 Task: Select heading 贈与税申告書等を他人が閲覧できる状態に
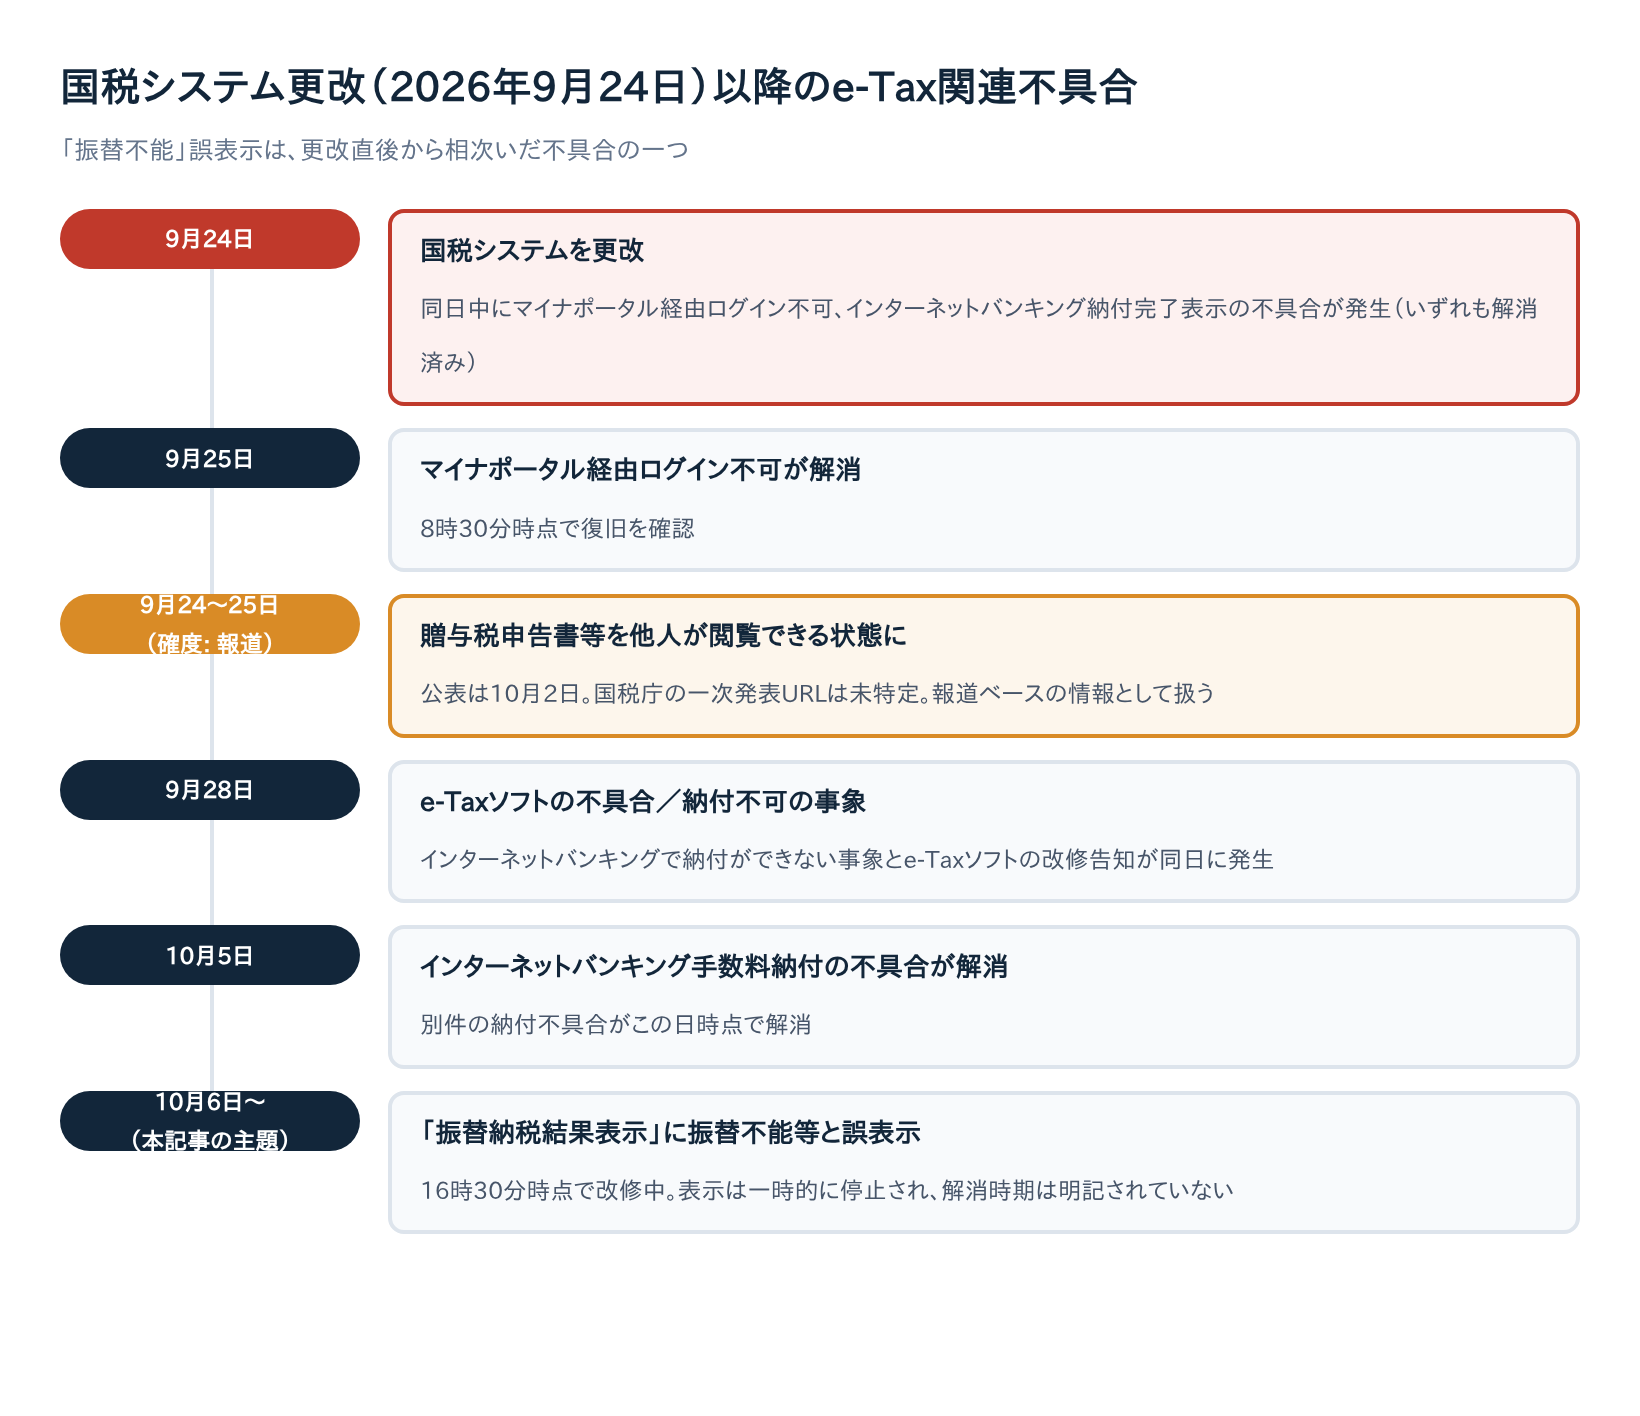coord(663,636)
